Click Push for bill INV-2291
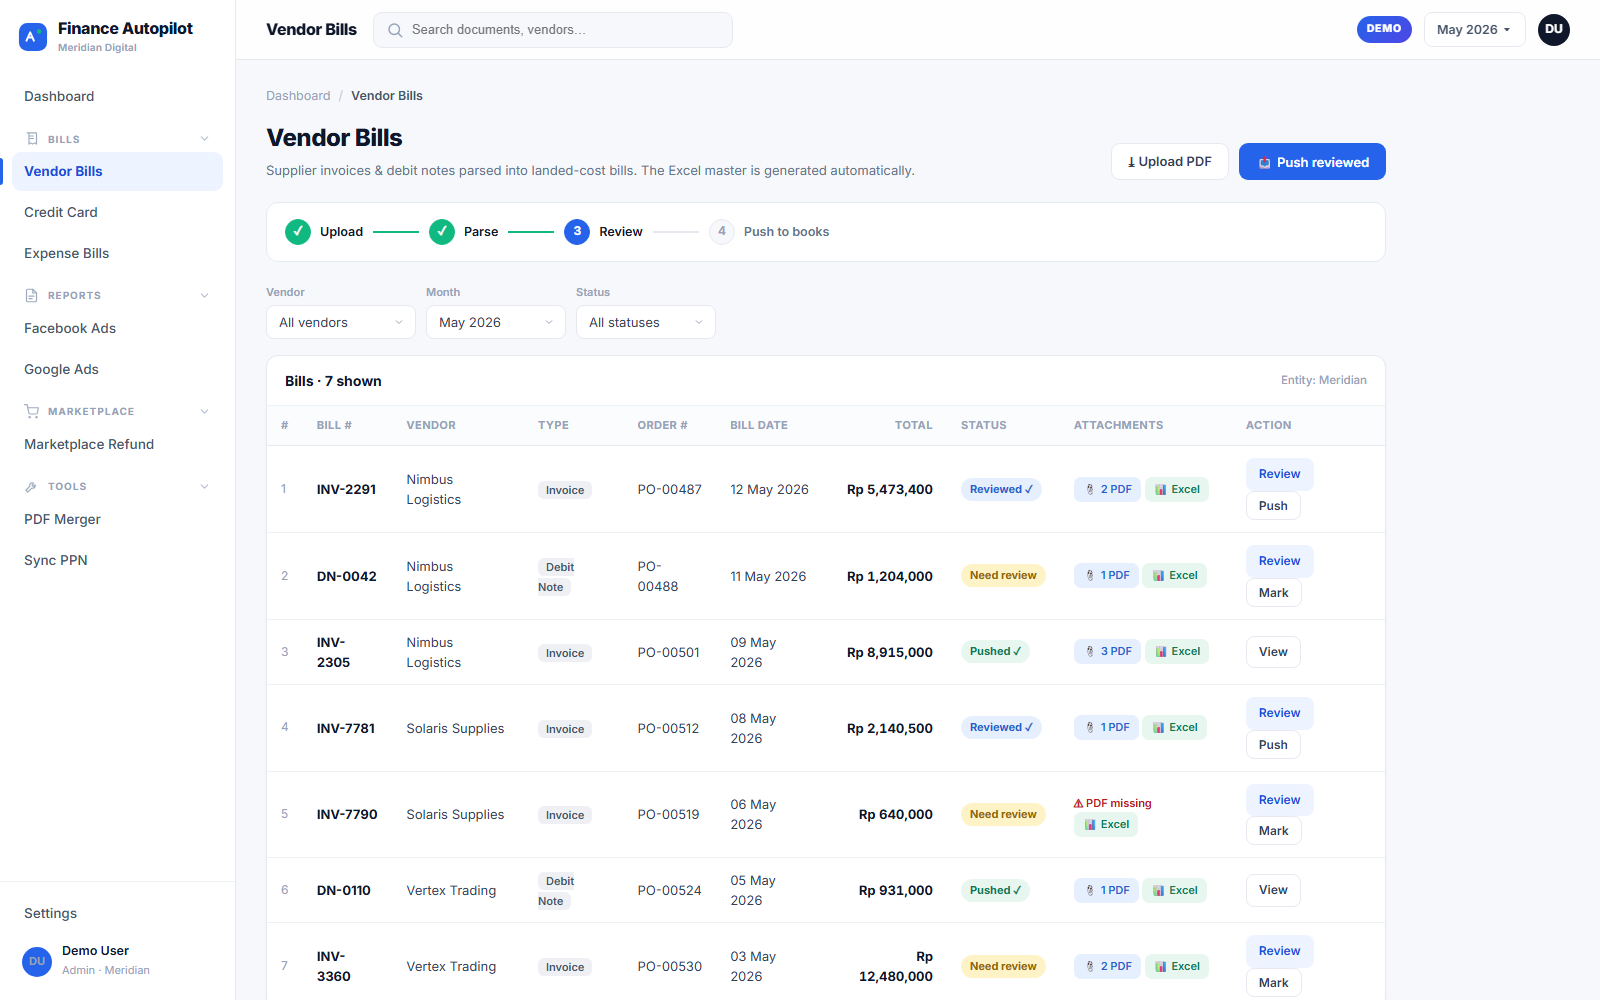Viewport: 1600px width, 1000px height. 1273,506
